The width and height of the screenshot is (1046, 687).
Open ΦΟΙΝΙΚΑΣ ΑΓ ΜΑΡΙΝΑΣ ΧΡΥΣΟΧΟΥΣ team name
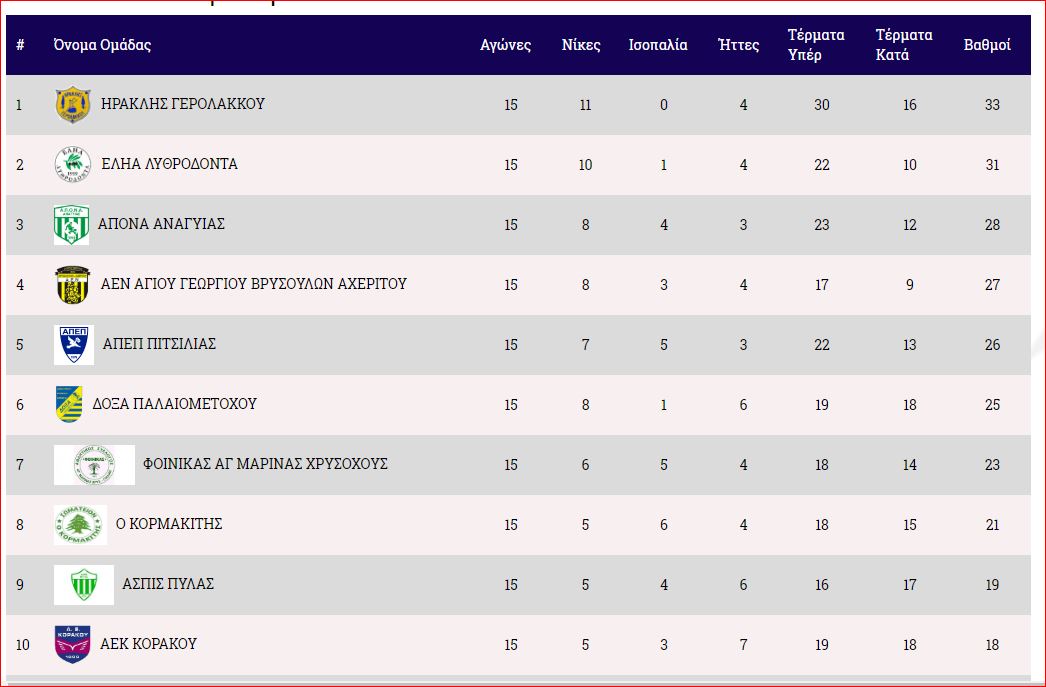(x=265, y=464)
